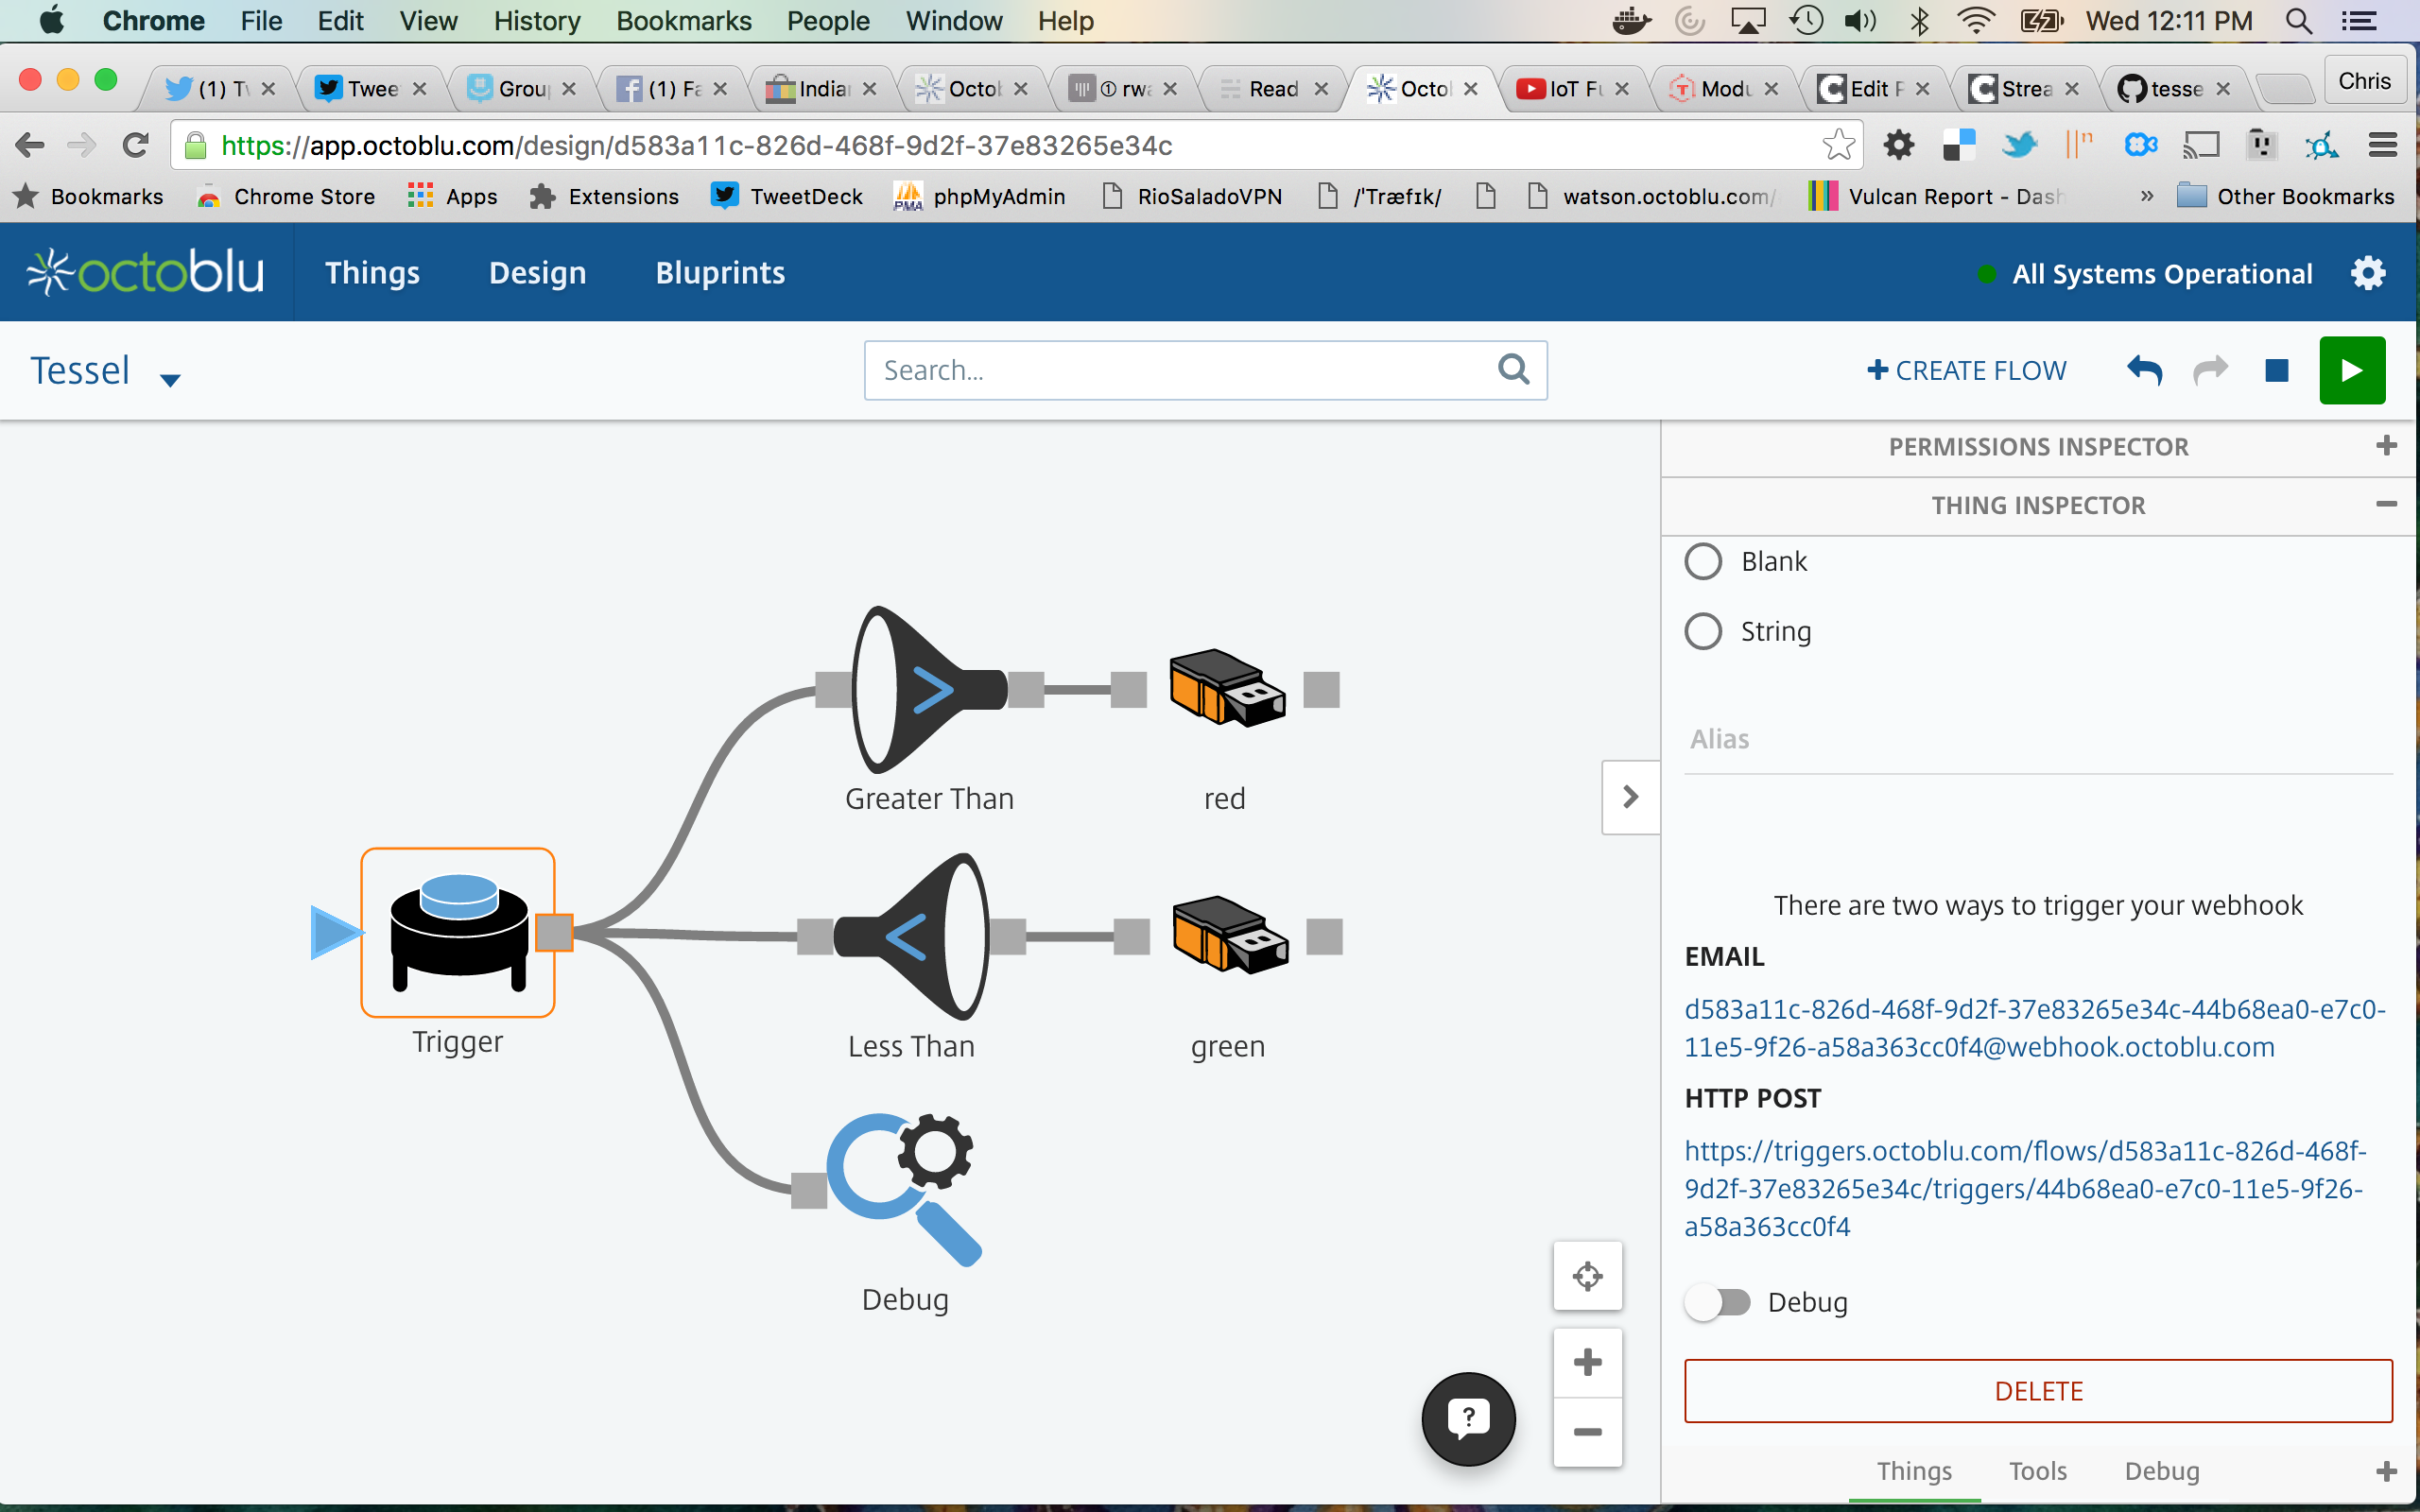Viewport: 2420px width, 1512px height.
Task: Select the Debug magnifier node
Action: tap(904, 1189)
